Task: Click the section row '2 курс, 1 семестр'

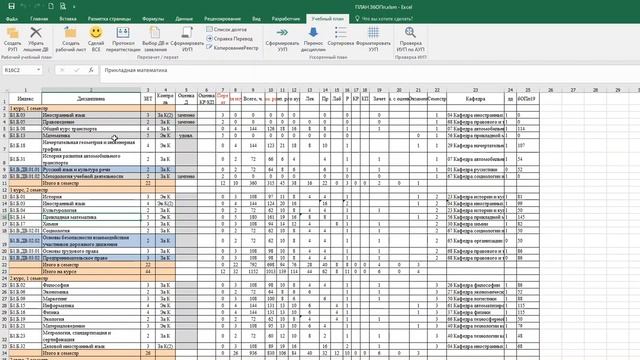Action: click(x=92, y=278)
